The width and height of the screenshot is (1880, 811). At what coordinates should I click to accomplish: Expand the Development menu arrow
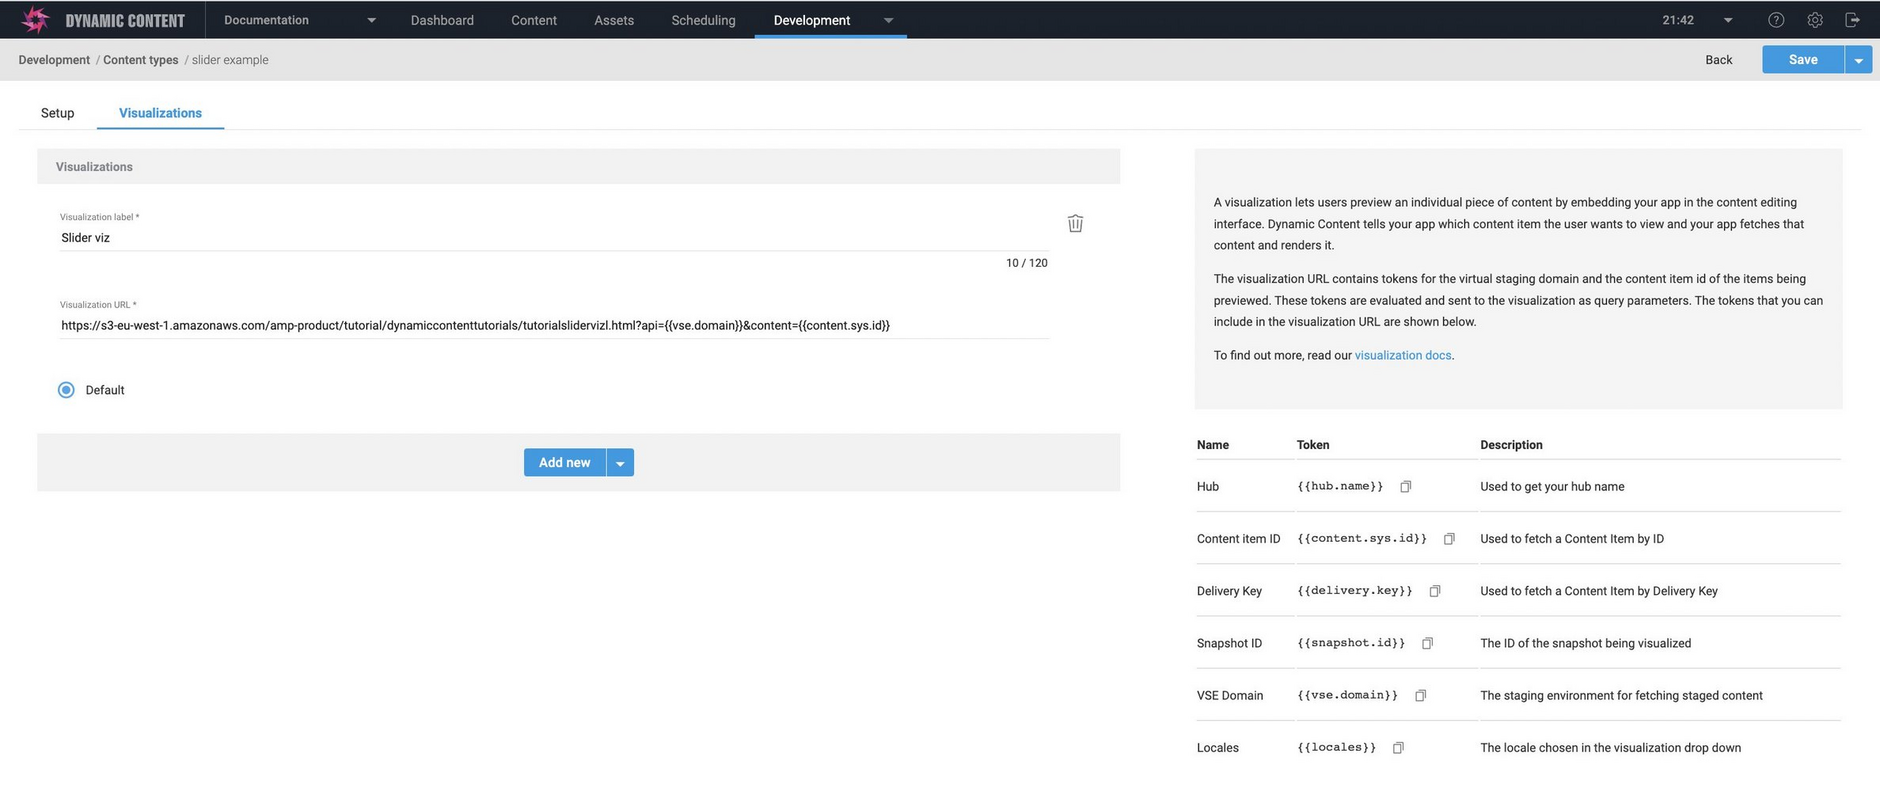click(888, 20)
